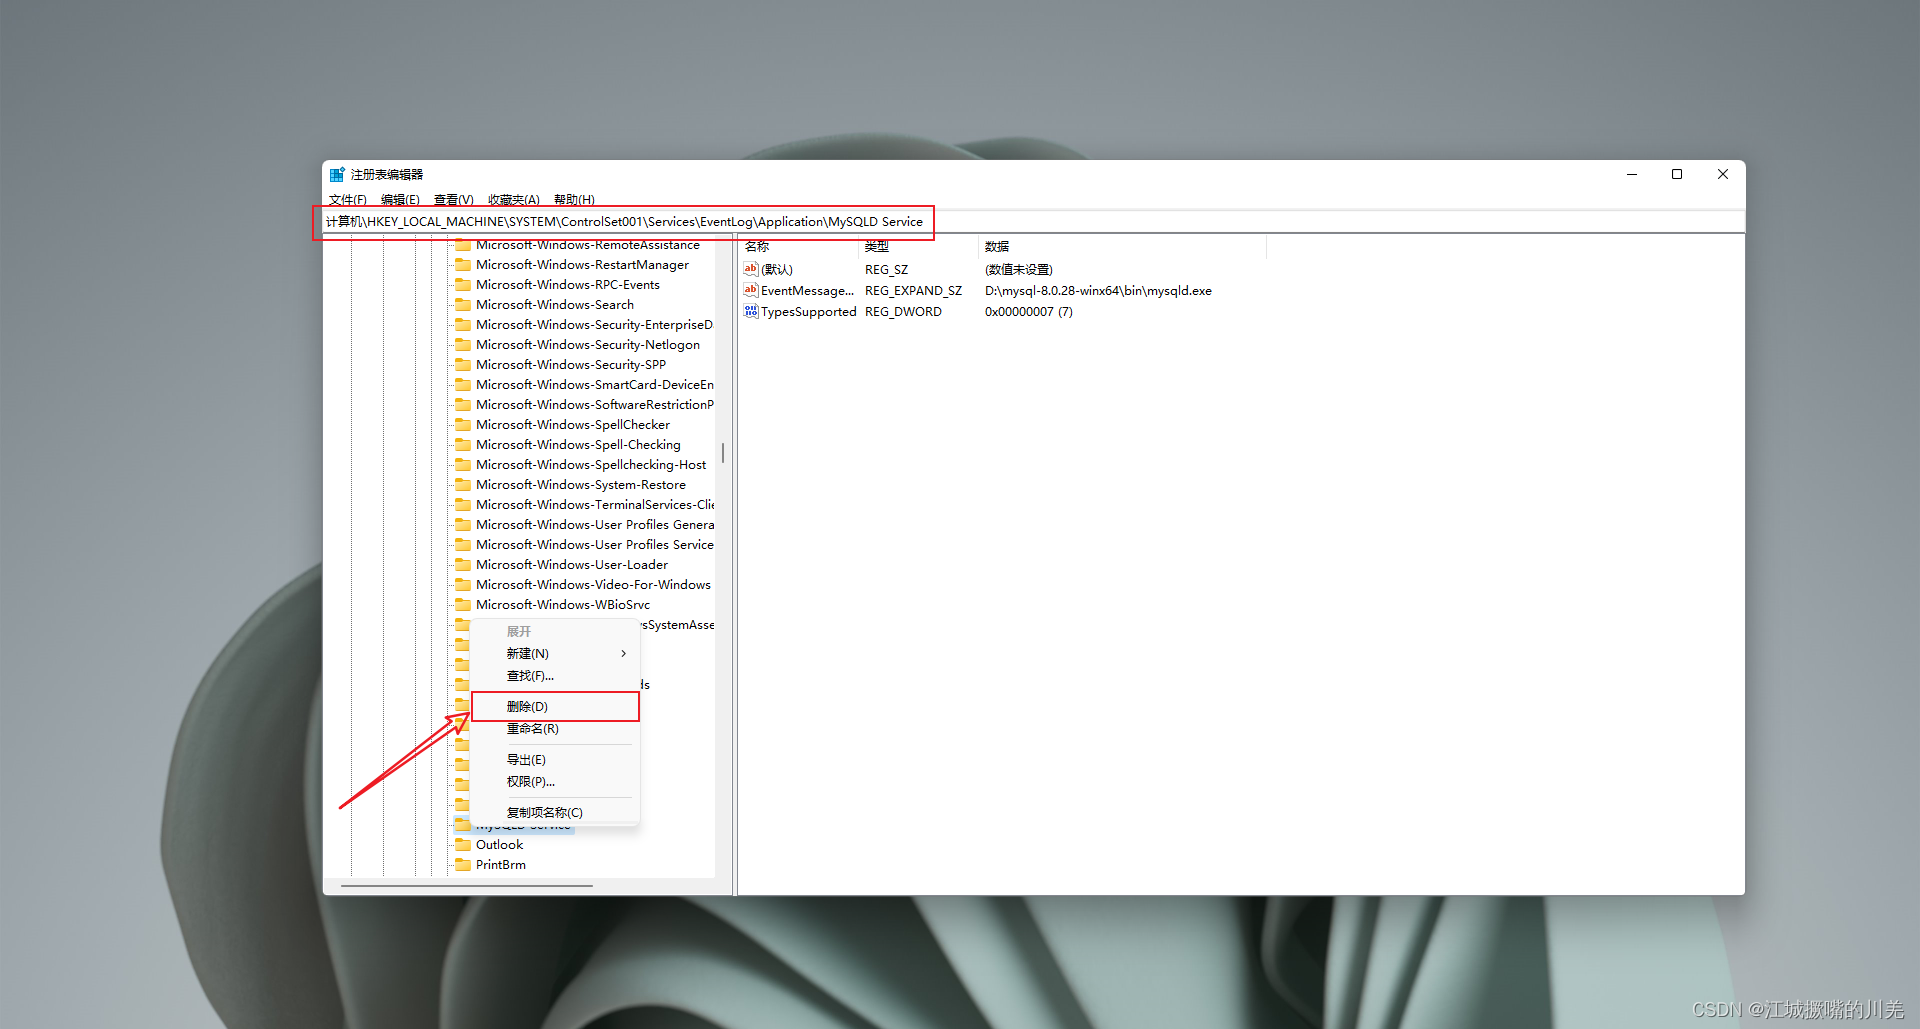Select the PrintBrm key
1920x1029 pixels.
(x=500, y=865)
